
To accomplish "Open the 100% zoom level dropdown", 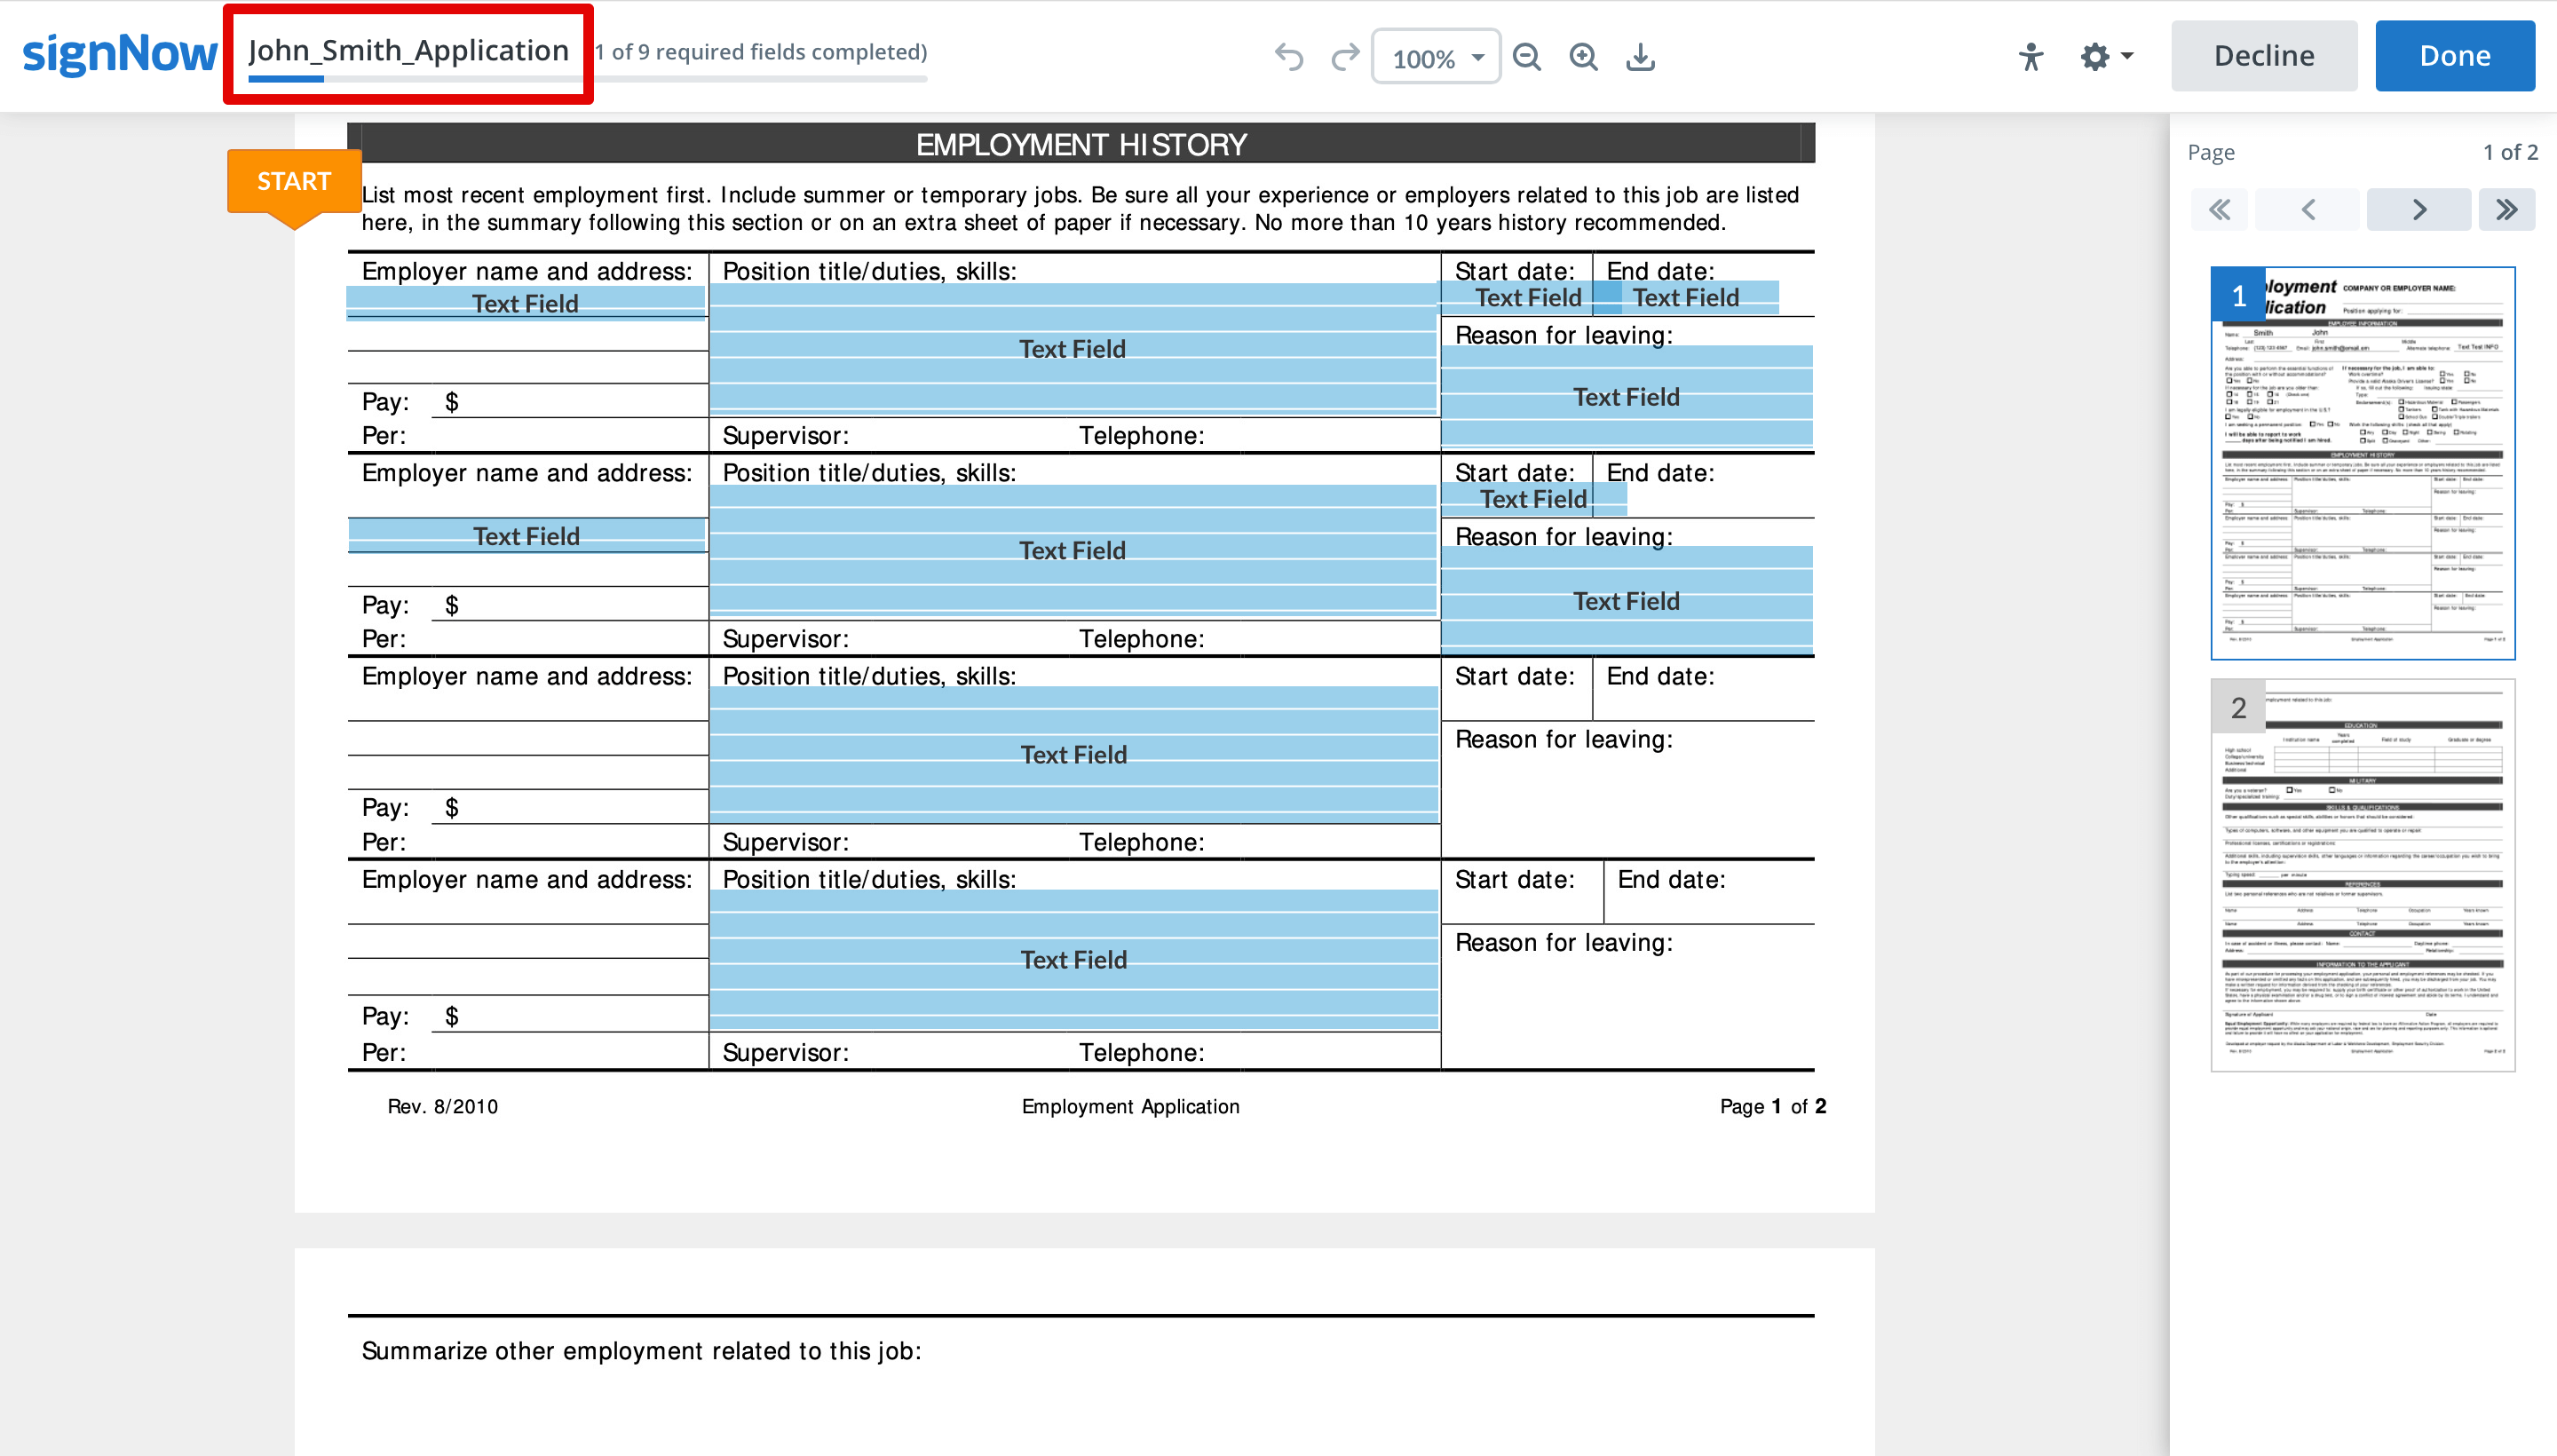I will (1436, 58).
